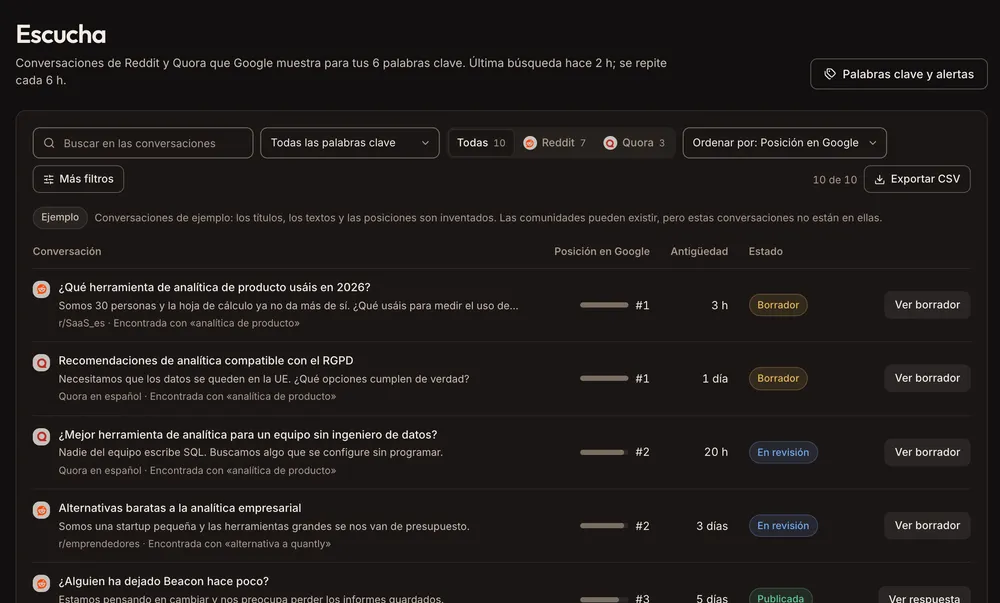Click r/emprendedores community text
Screen dimensions: 1000x603
[99, 544]
